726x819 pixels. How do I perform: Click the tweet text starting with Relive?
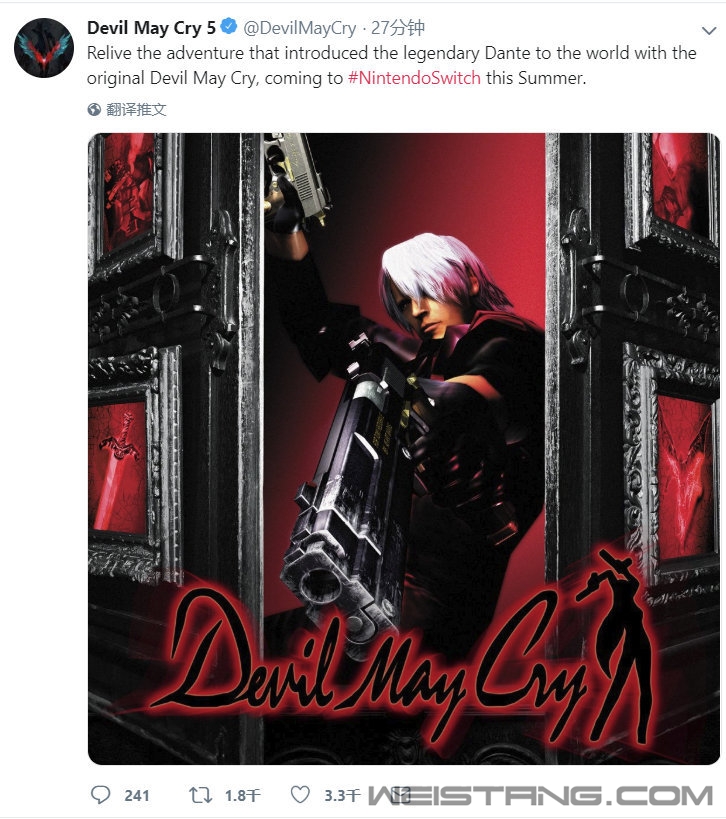pos(392,65)
